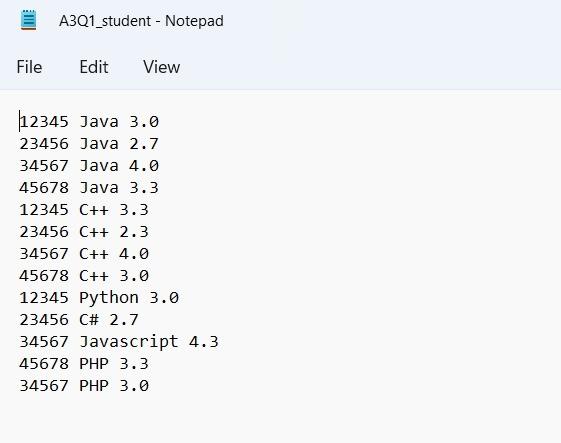561x443 pixels.
Task: Click the word Python in the text
Action: (109, 298)
